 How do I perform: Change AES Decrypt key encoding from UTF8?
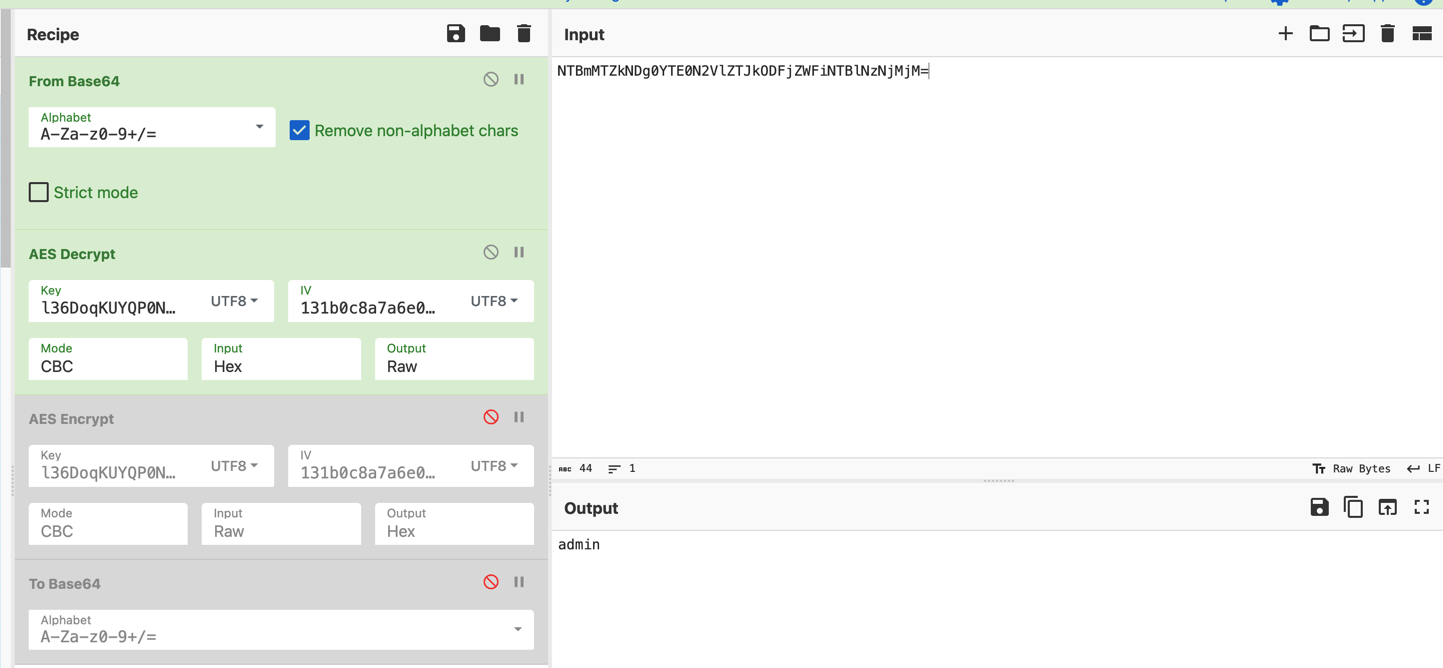pyautogui.click(x=234, y=301)
